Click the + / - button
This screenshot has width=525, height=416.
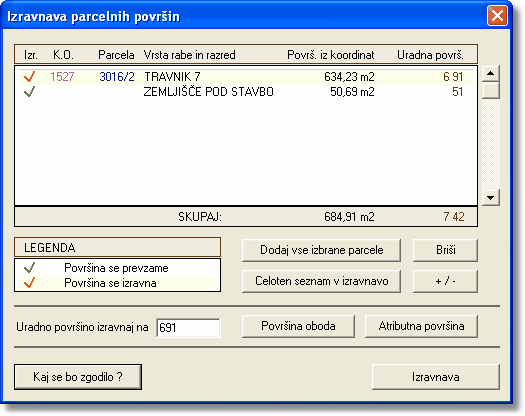point(445,281)
